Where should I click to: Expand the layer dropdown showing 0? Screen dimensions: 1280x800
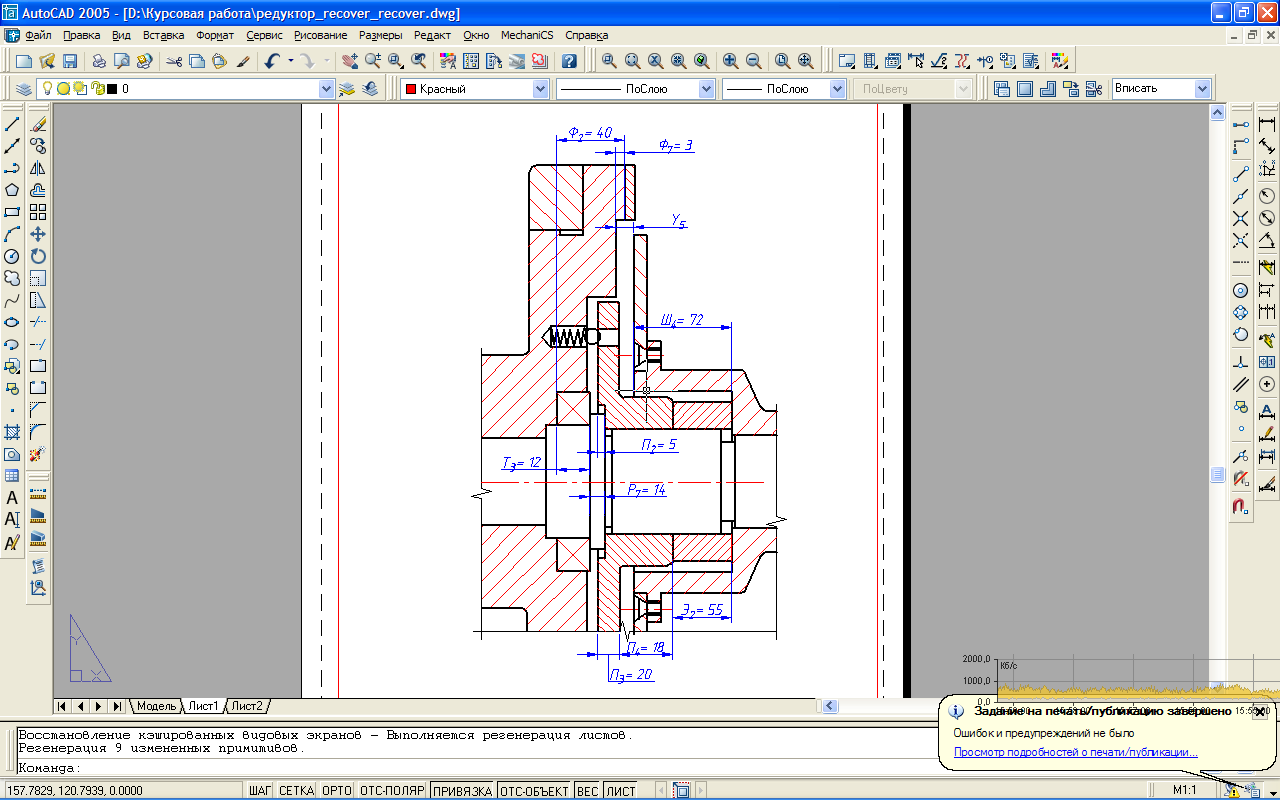(x=326, y=89)
